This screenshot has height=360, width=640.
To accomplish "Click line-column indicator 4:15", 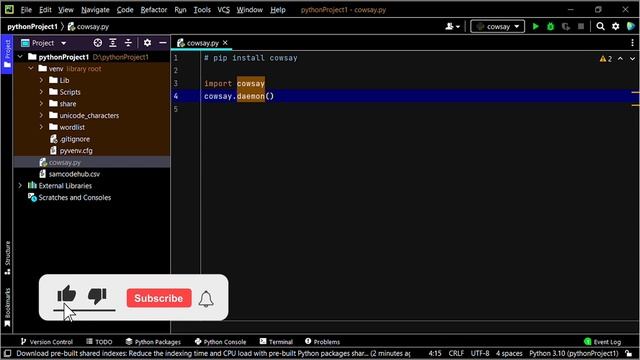I will pos(435,353).
